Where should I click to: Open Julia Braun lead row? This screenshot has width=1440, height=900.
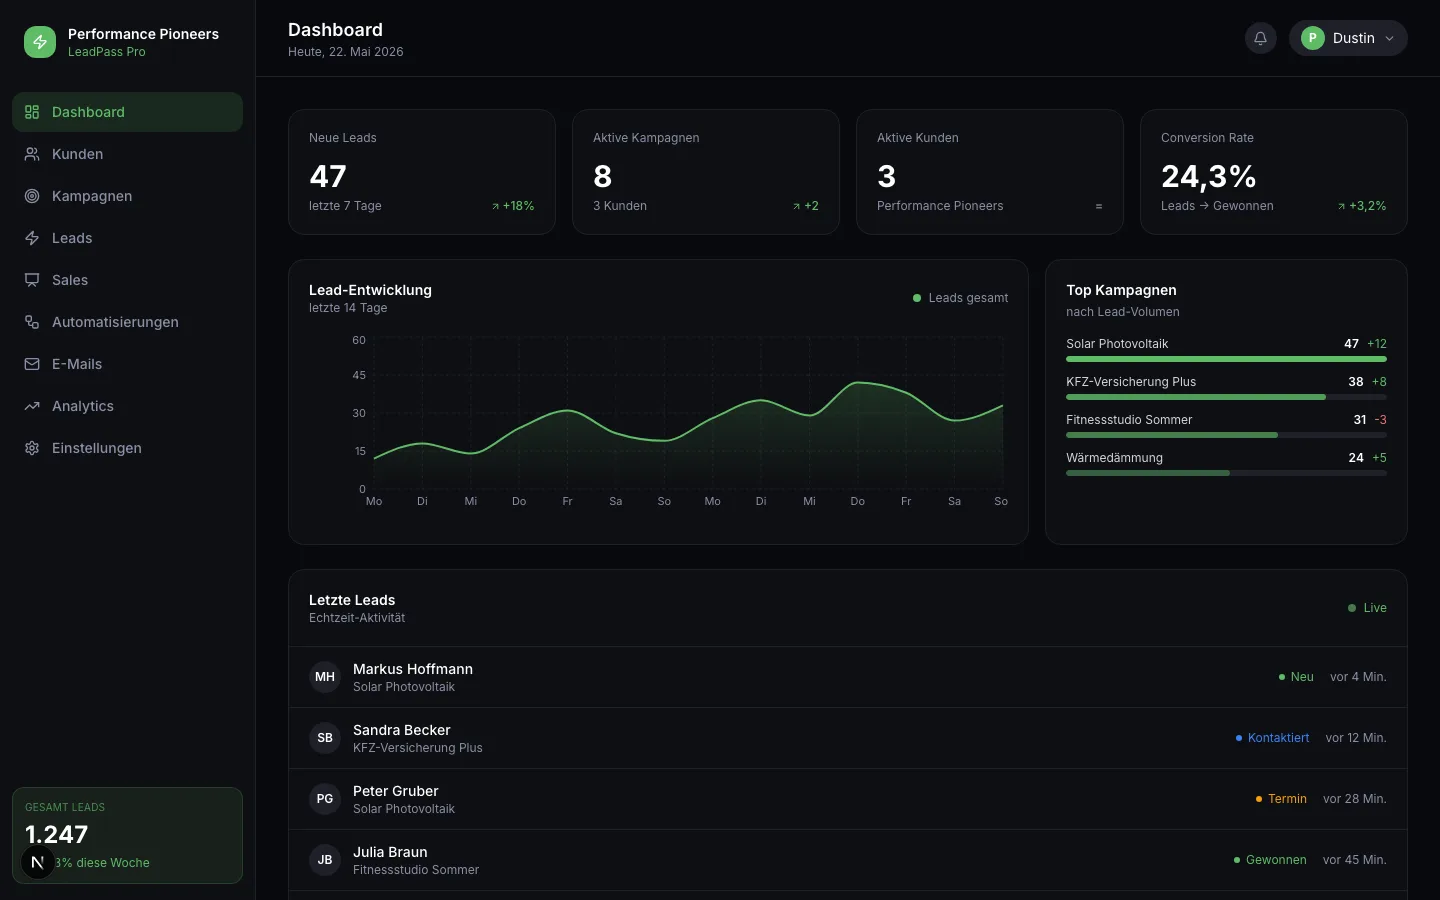click(848, 860)
